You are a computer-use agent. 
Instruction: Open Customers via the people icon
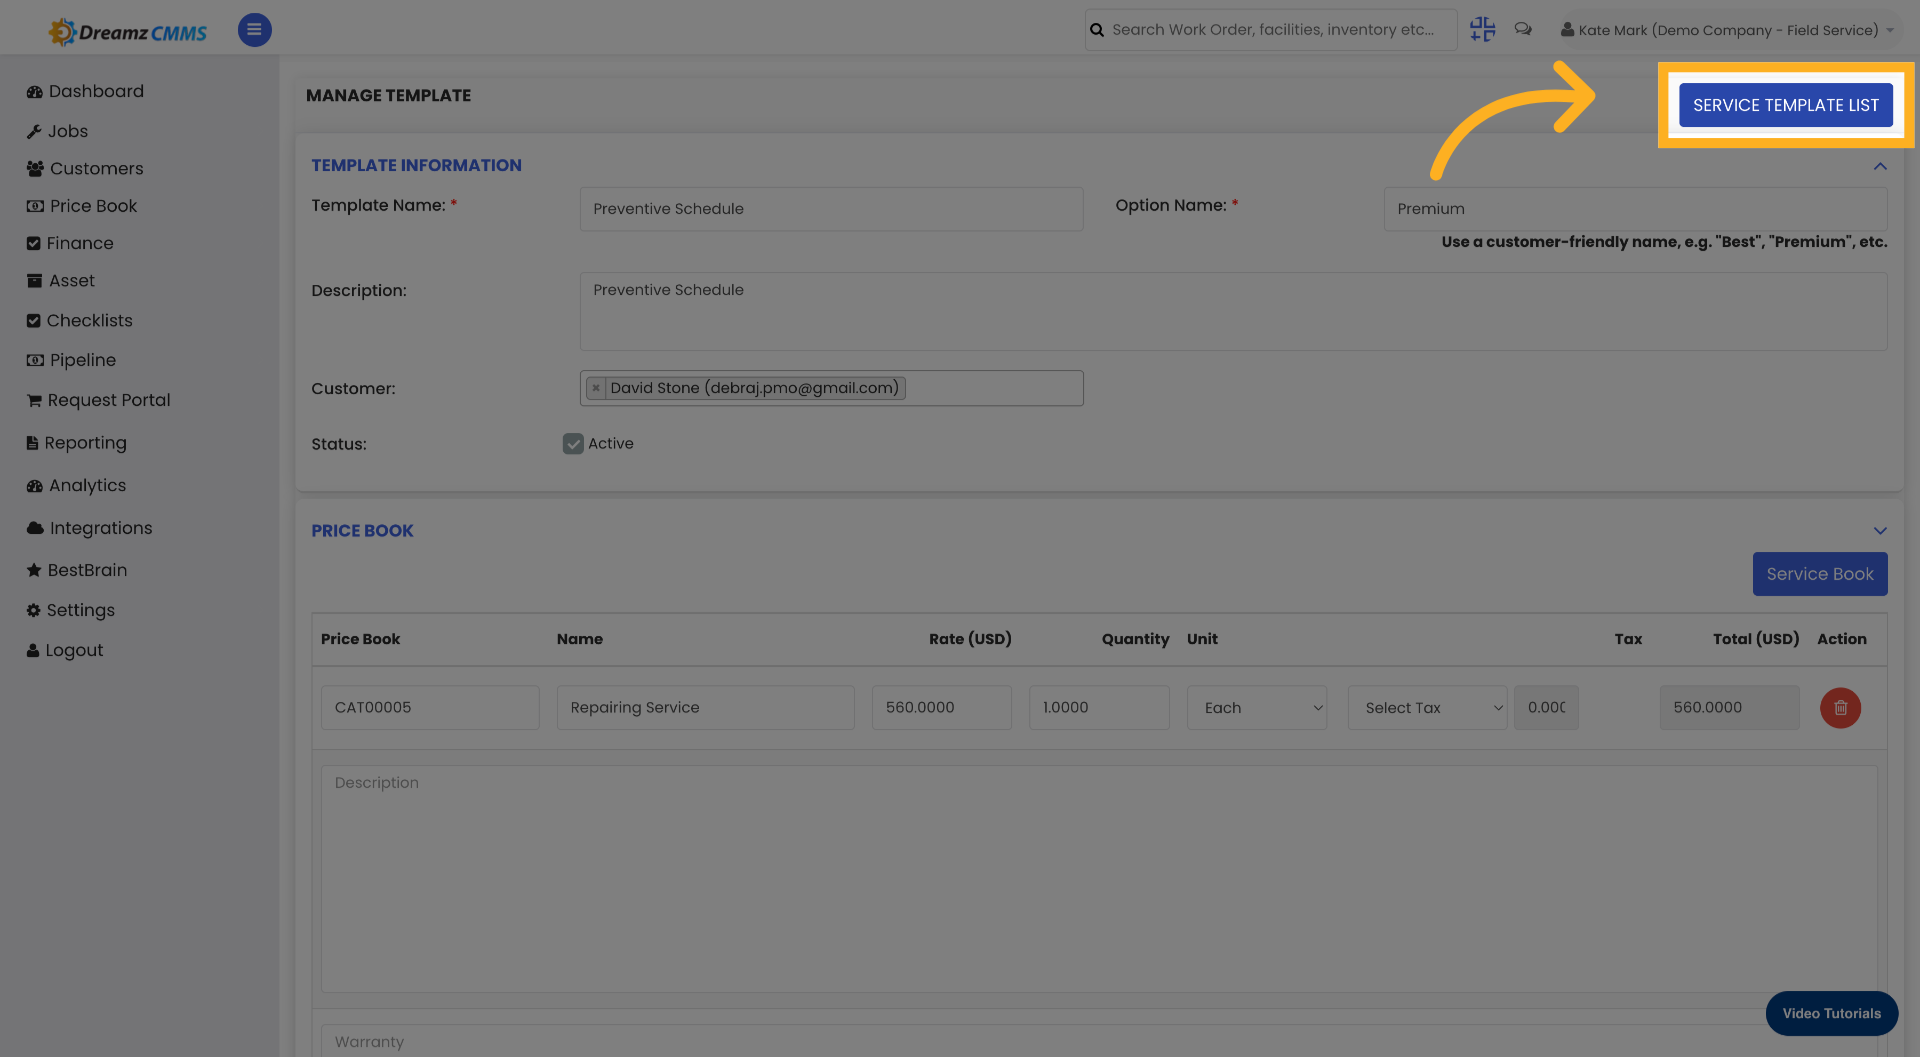[35, 168]
